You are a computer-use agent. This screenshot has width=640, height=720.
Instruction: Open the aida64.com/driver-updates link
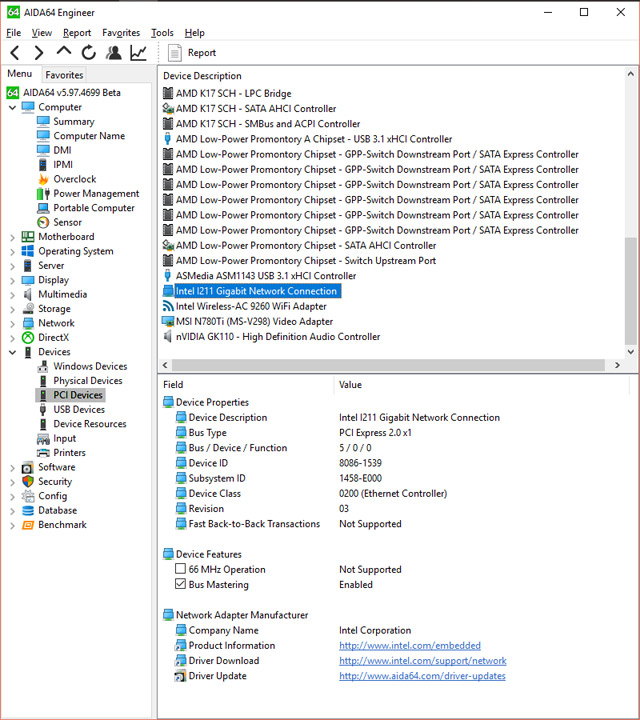point(422,675)
